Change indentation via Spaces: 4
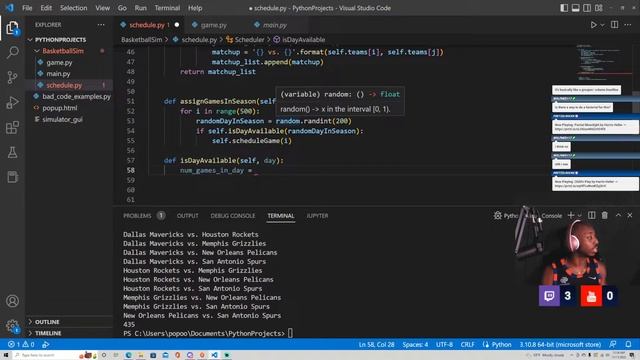640x360 pixels. point(415,344)
